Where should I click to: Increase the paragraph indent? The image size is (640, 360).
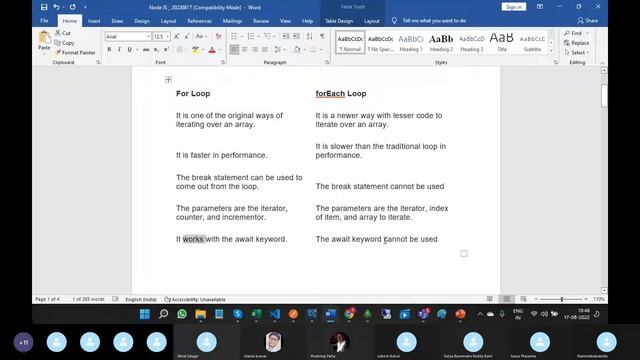(x=297, y=36)
